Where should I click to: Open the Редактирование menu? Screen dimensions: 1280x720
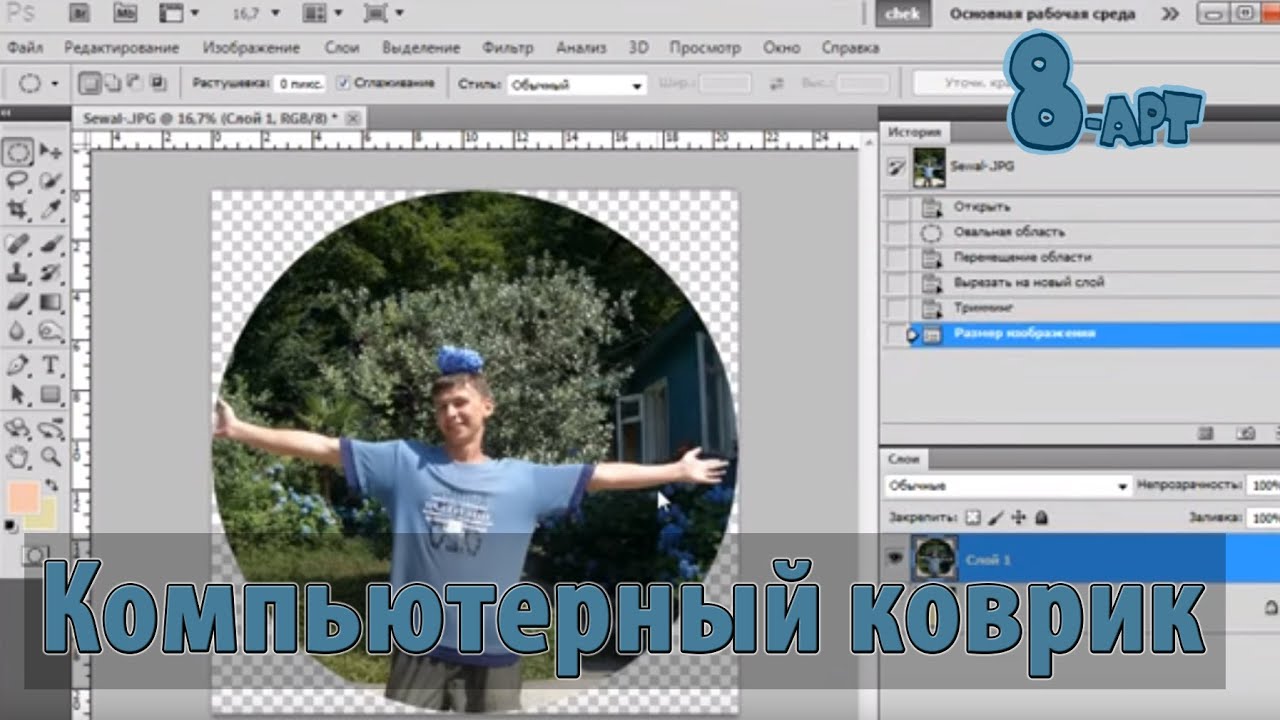(x=122, y=48)
